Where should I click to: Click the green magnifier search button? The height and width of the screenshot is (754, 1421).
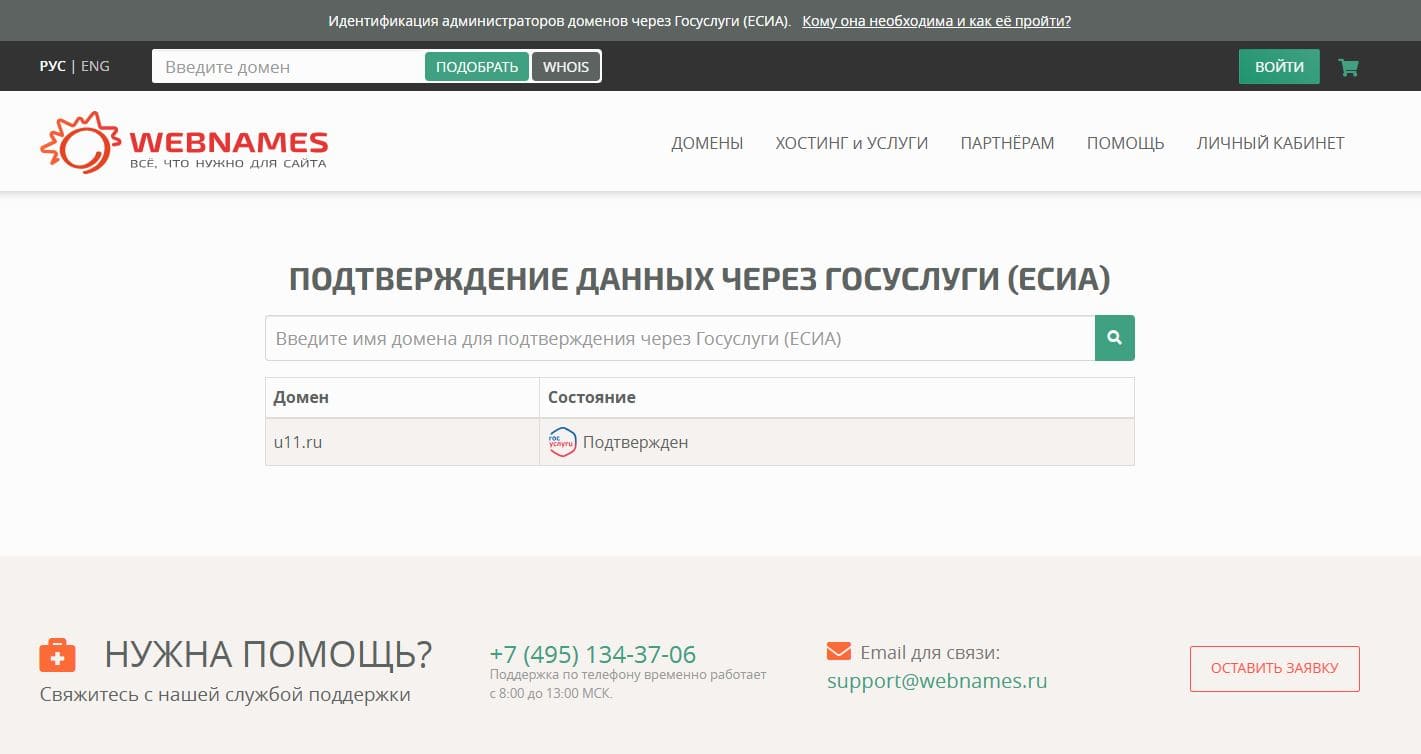point(1115,338)
